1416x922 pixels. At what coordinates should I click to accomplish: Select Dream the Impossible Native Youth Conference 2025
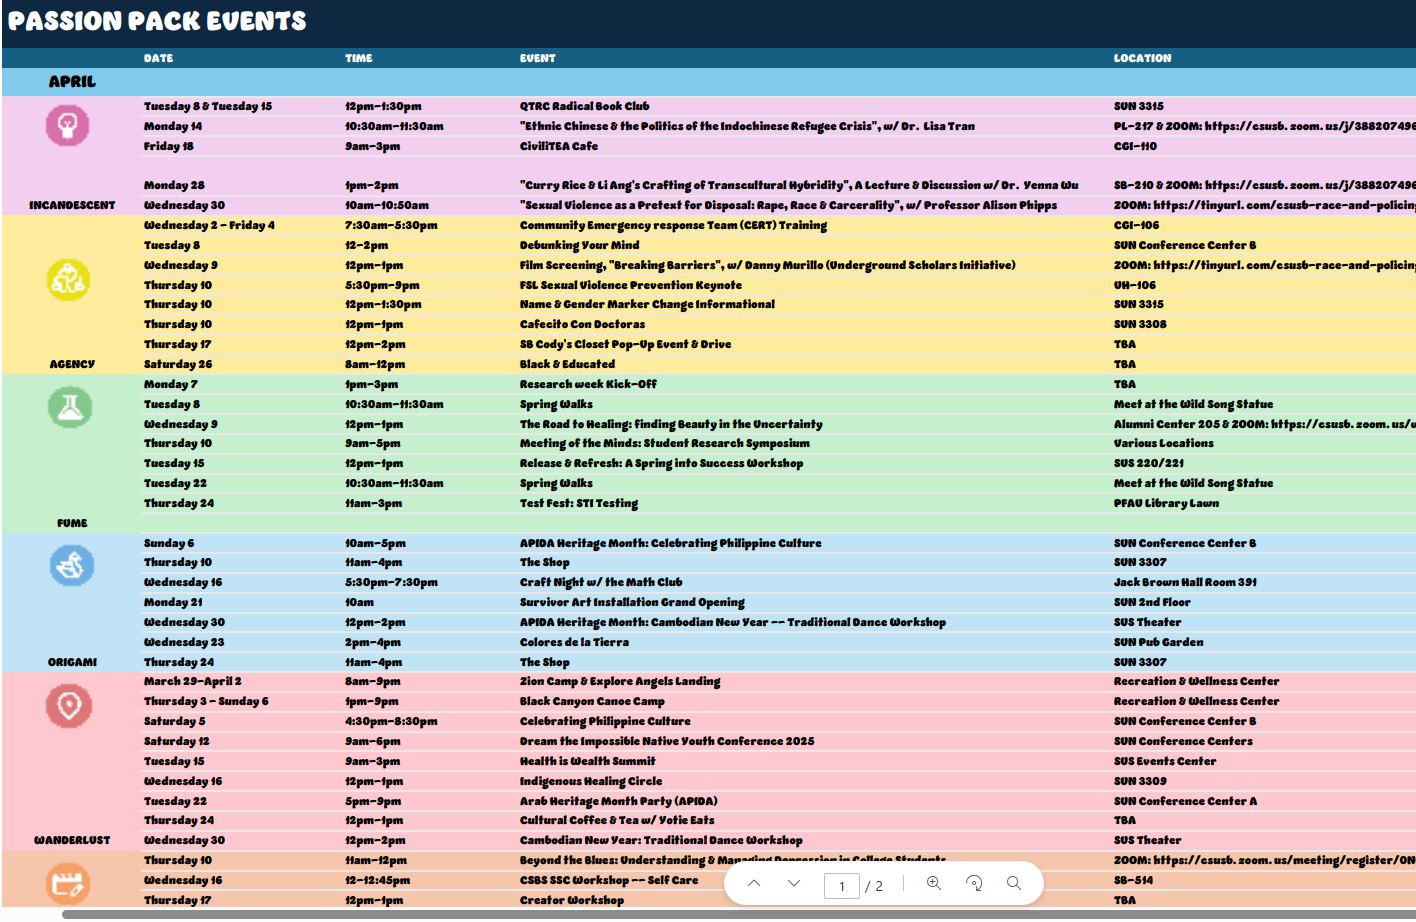tap(666, 741)
